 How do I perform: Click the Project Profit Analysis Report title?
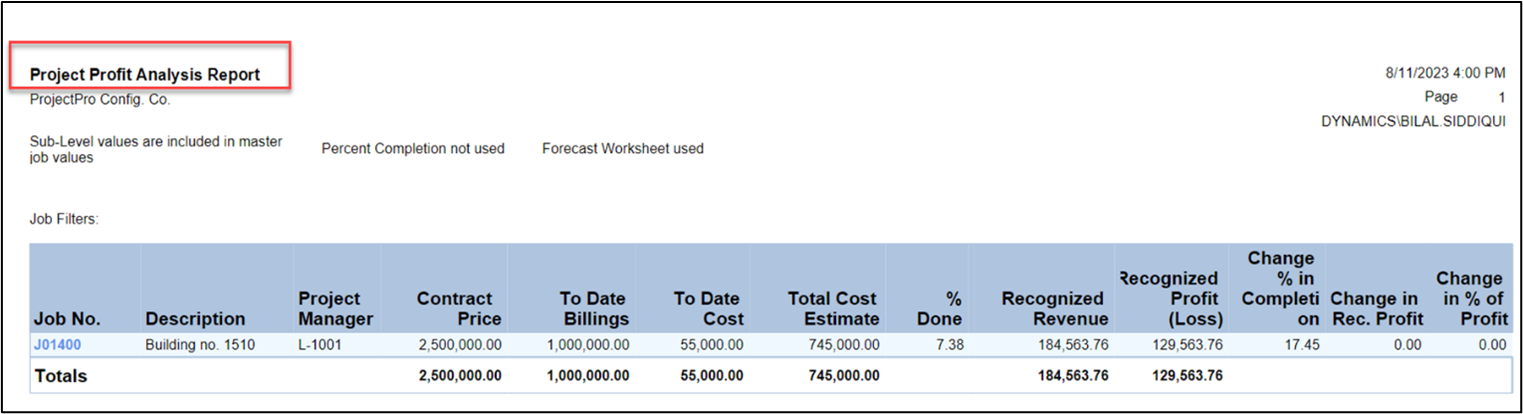point(145,75)
